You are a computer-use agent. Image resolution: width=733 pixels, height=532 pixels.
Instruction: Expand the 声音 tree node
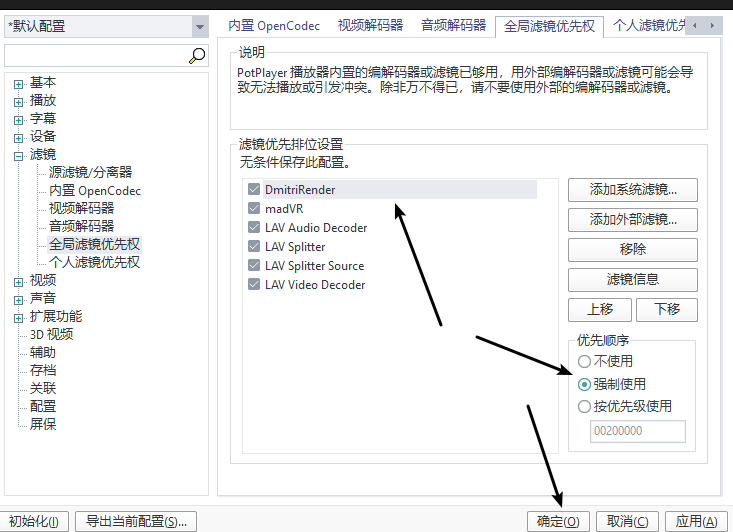(x=18, y=300)
